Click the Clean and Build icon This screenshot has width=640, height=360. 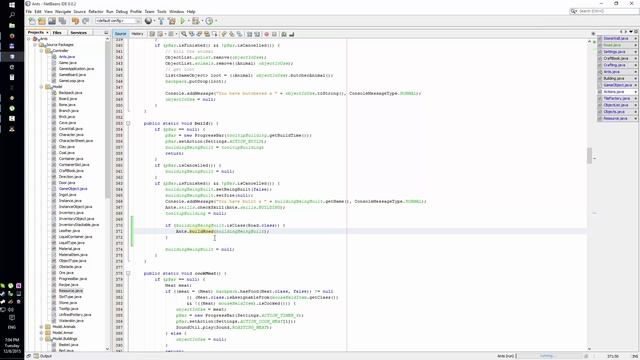[172, 21]
